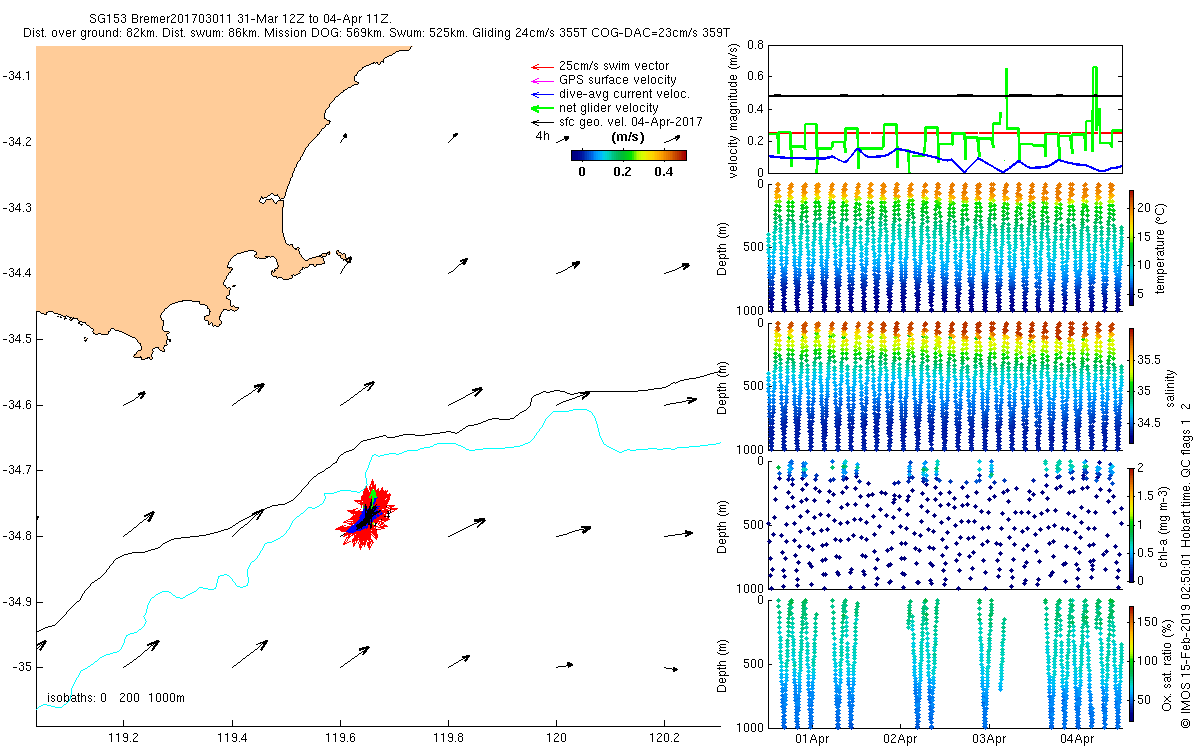
Task: Click the '35.5' salinity colorbar tick
Action: (x=1148, y=359)
